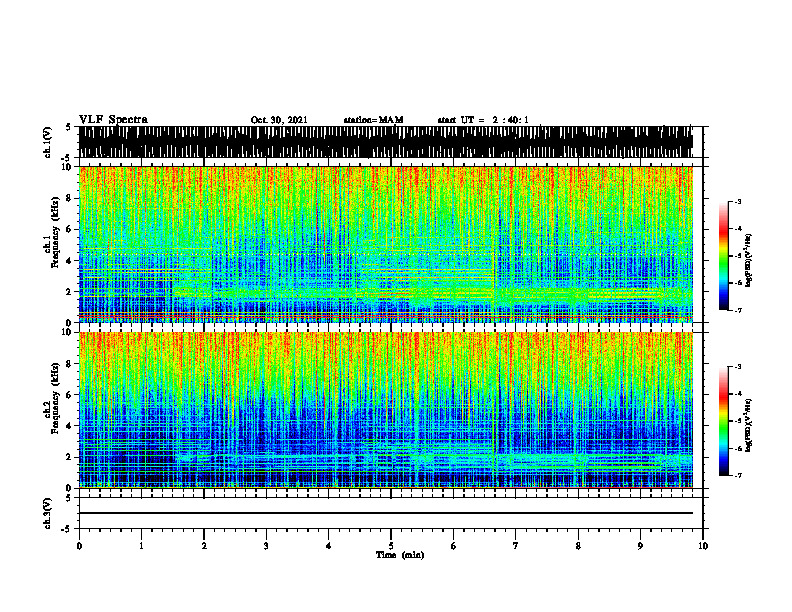The image size is (792, 612).
Task: Click the "-7" label on ch.1 colorbar
Action: click(x=737, y=310)
